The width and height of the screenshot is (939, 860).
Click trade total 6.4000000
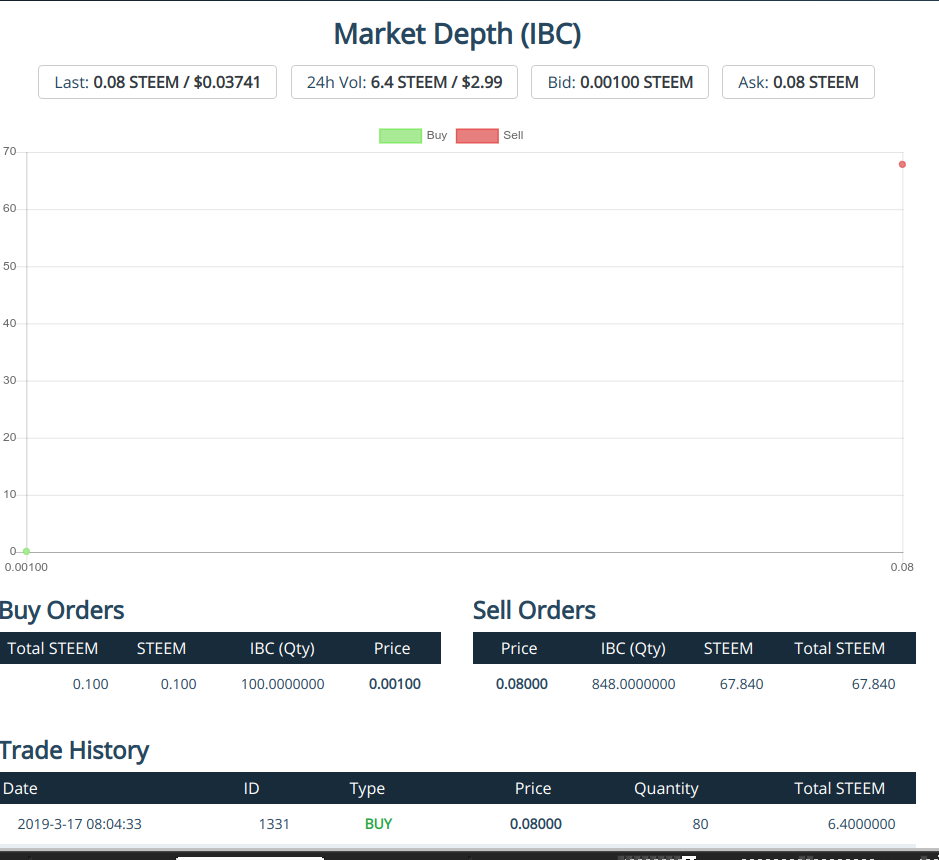[x=861, y=824]
